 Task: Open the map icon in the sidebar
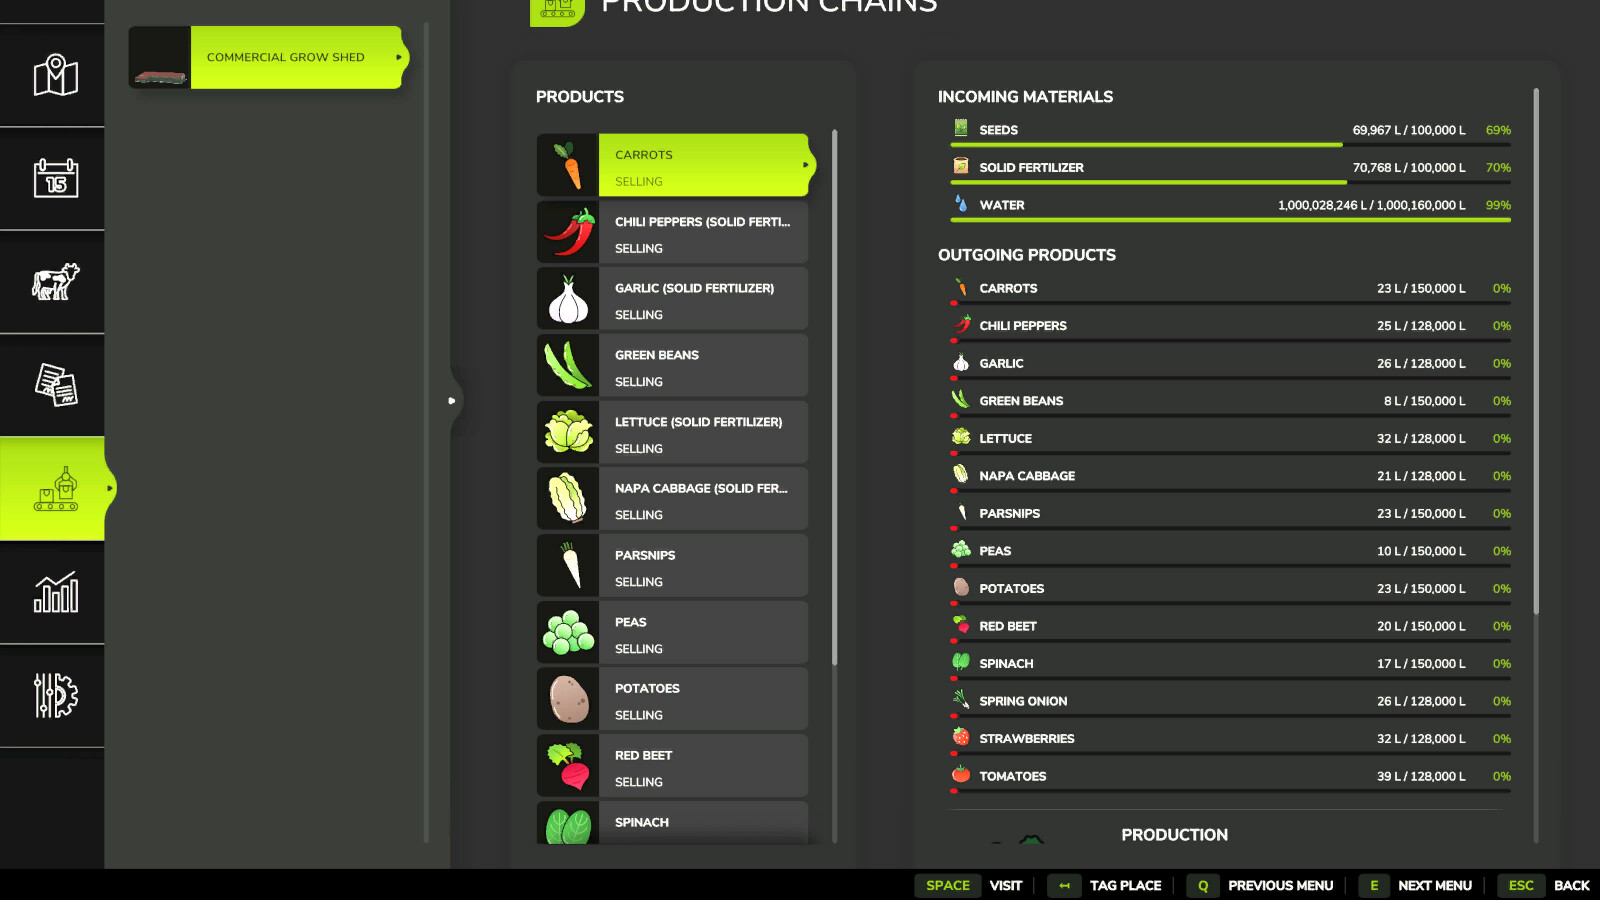(56, 76)
